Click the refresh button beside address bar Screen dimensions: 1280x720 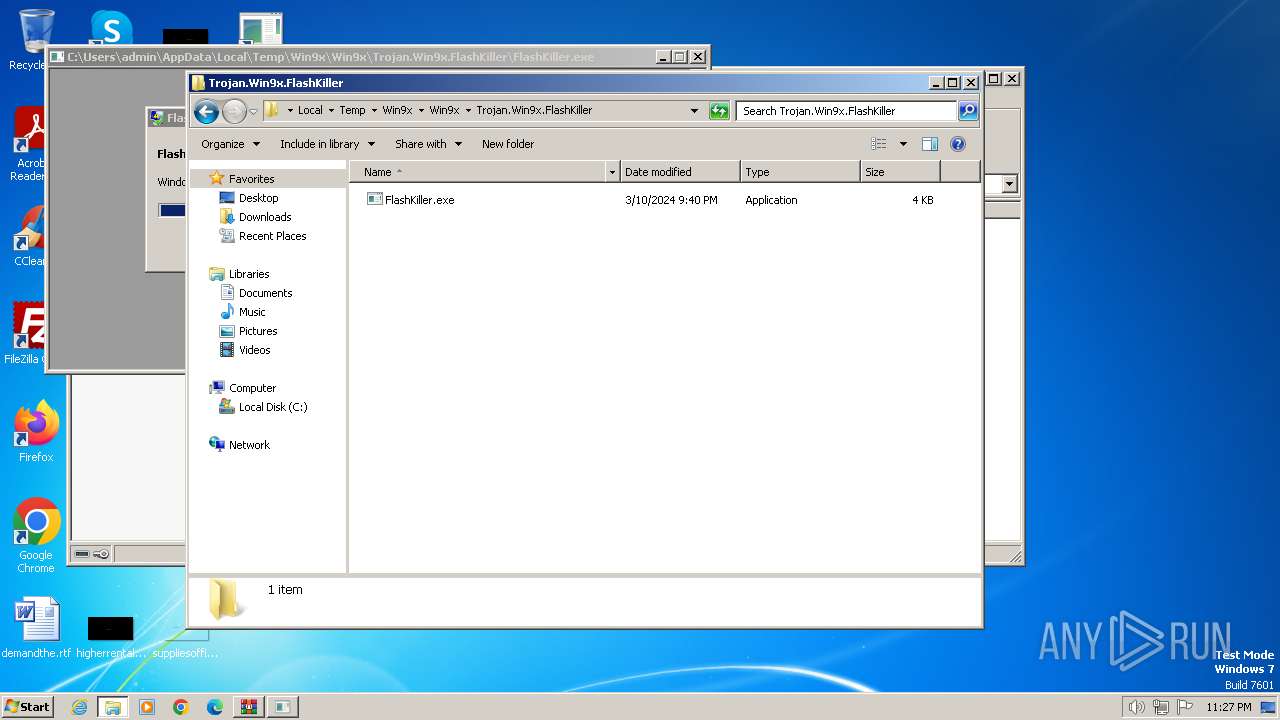(x=719, y=111)
